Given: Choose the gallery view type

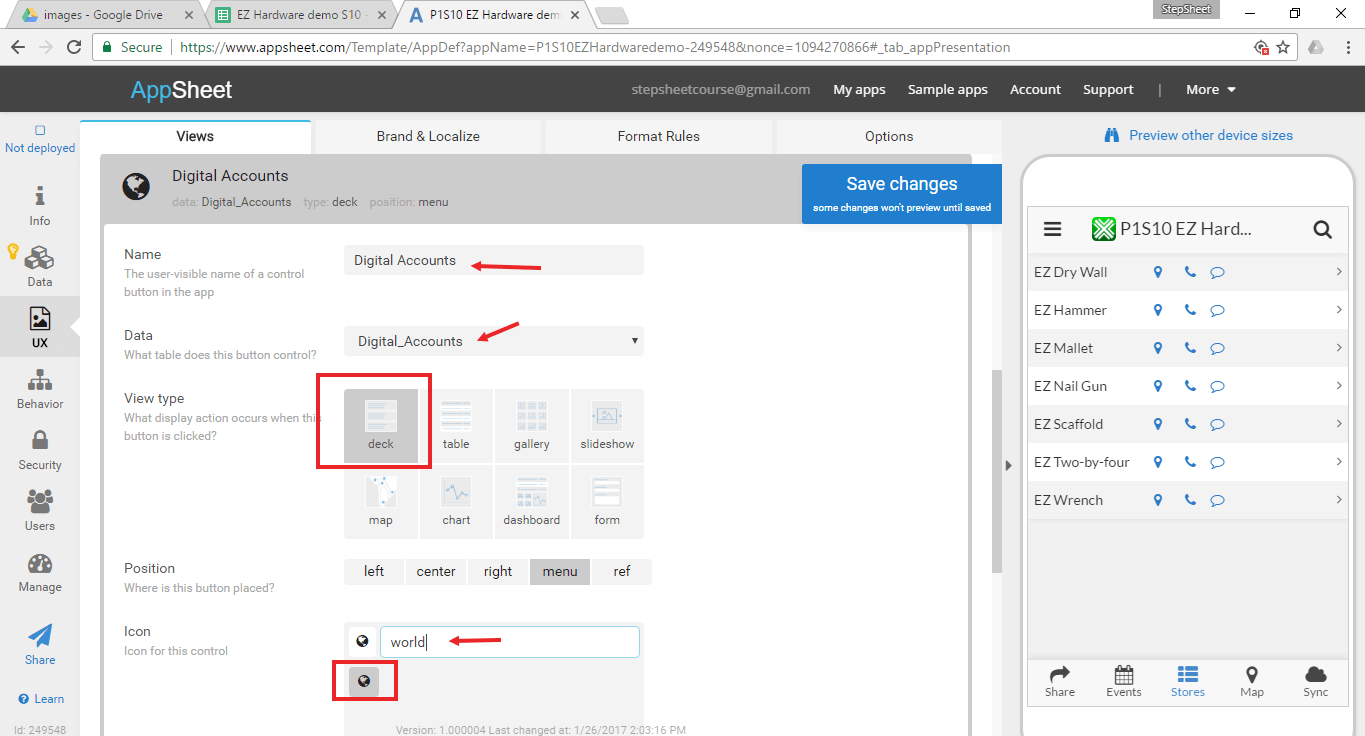Looking at the screenshot, I should [532, 426].
